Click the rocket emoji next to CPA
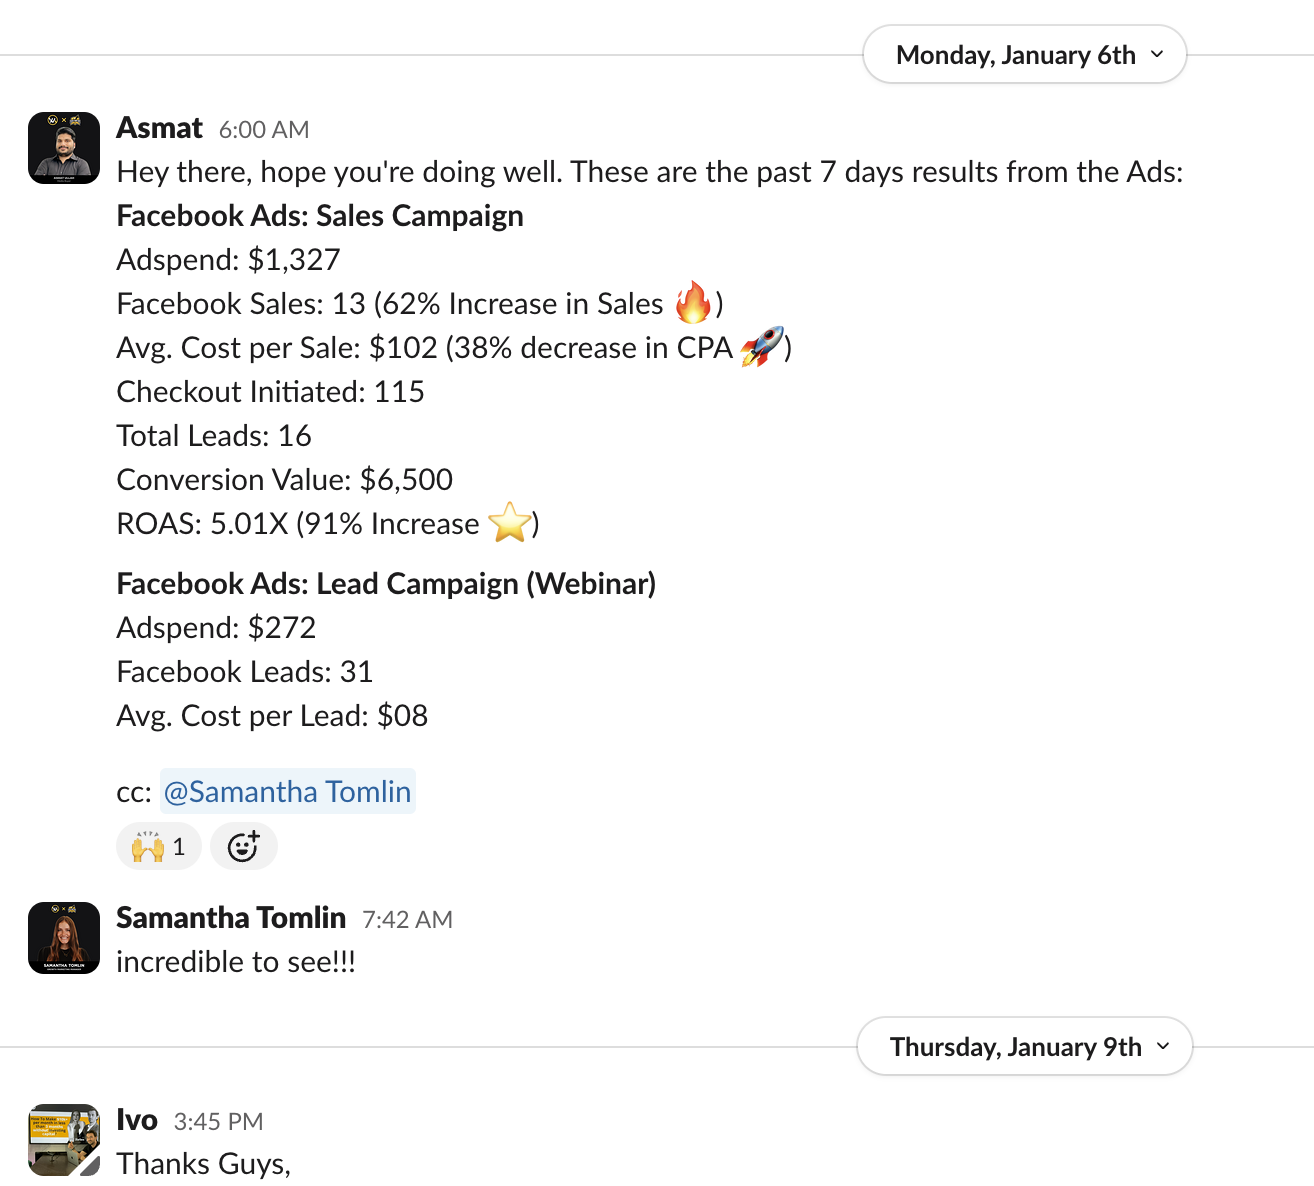This screenshot has width=1314, height=1186. tap(762, 347)
